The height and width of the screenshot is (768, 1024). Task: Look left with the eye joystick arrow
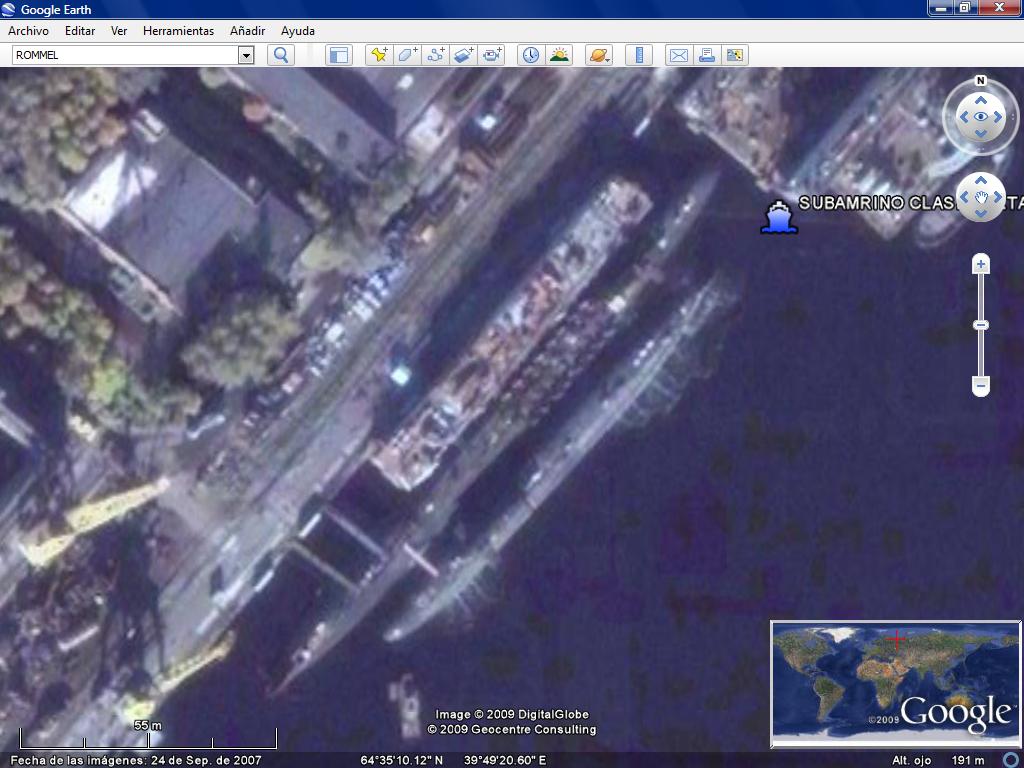pyautogui.click(x=963, y=117)
